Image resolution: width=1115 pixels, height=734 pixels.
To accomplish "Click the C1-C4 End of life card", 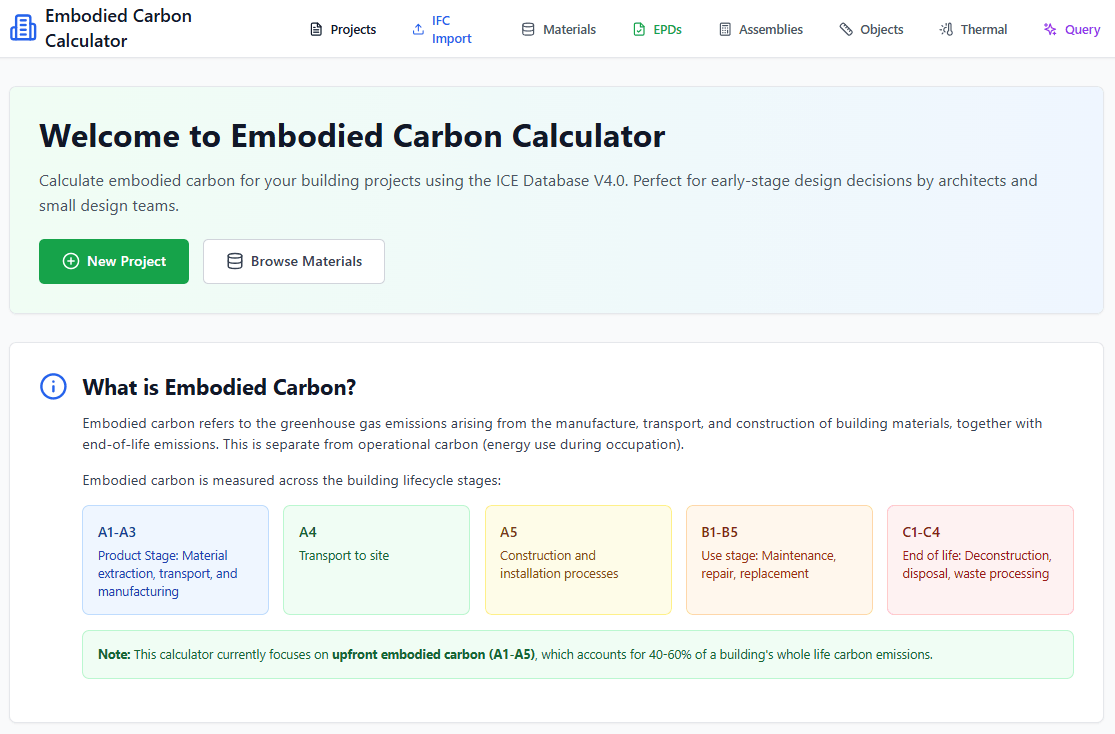I will click(979, 560).
